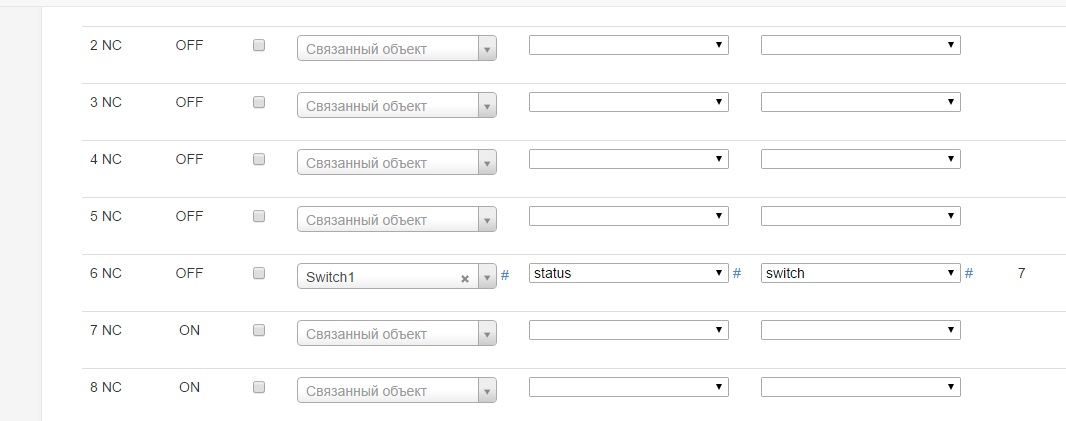This screenshot has height=421, width=1066.
Task: Check the checkbox in the 8 NC row
Action: coord(259,387)
